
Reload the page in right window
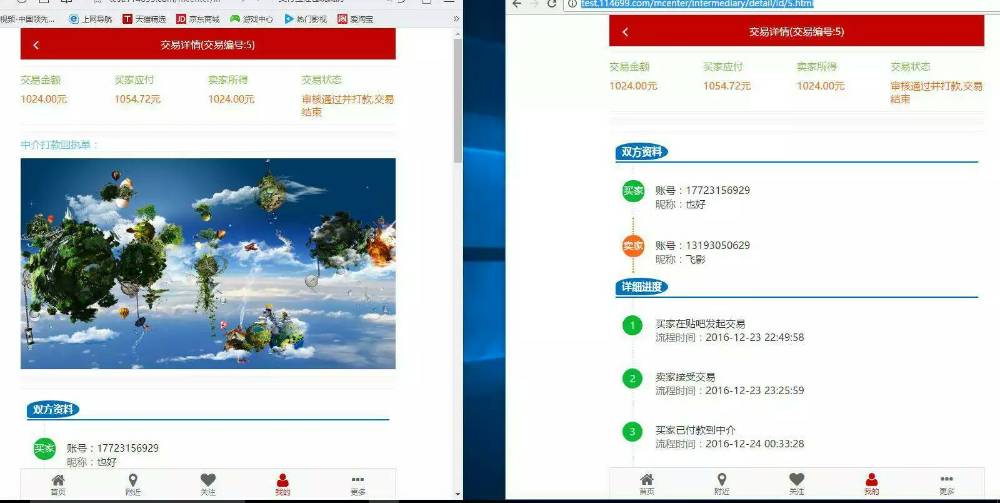click(x=552, y=3)
